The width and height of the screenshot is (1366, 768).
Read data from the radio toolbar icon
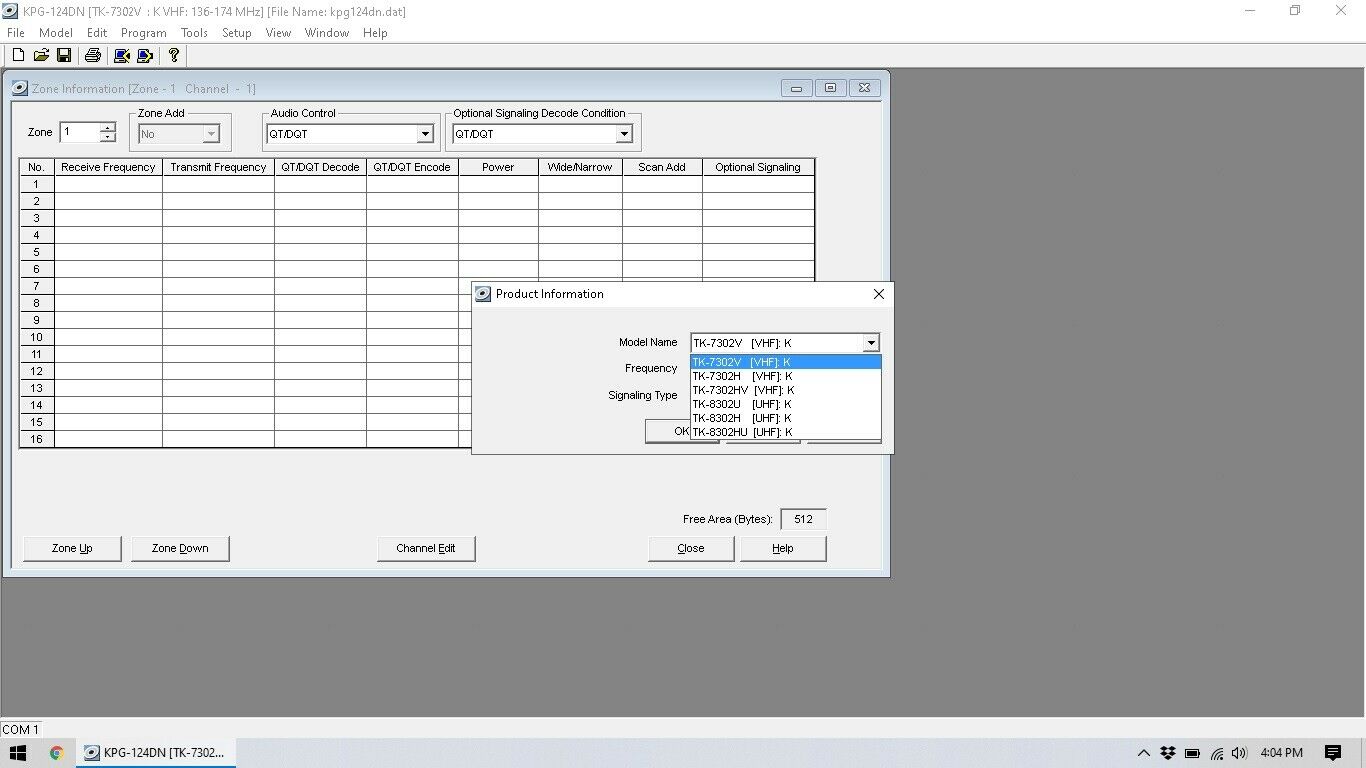(x=122, y=56)
